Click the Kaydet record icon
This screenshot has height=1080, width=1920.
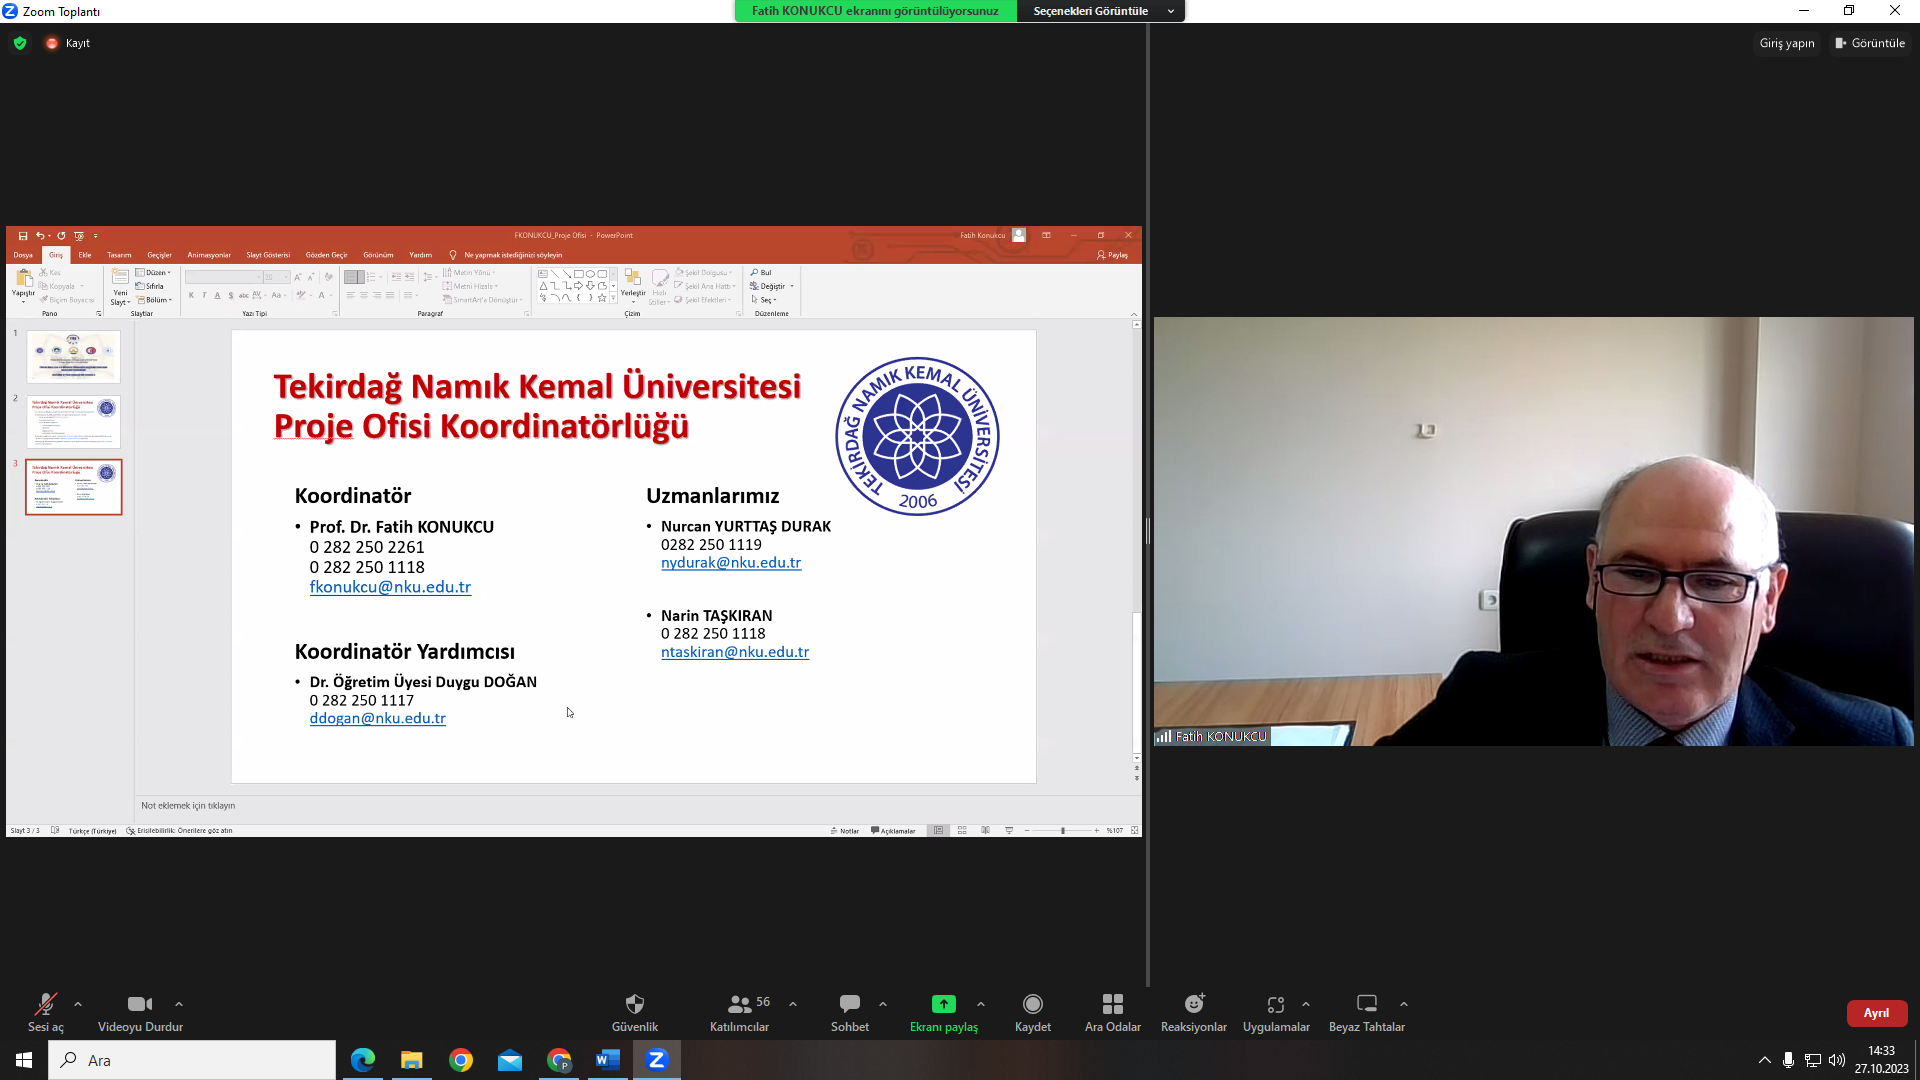[x=1032, y=1004]
